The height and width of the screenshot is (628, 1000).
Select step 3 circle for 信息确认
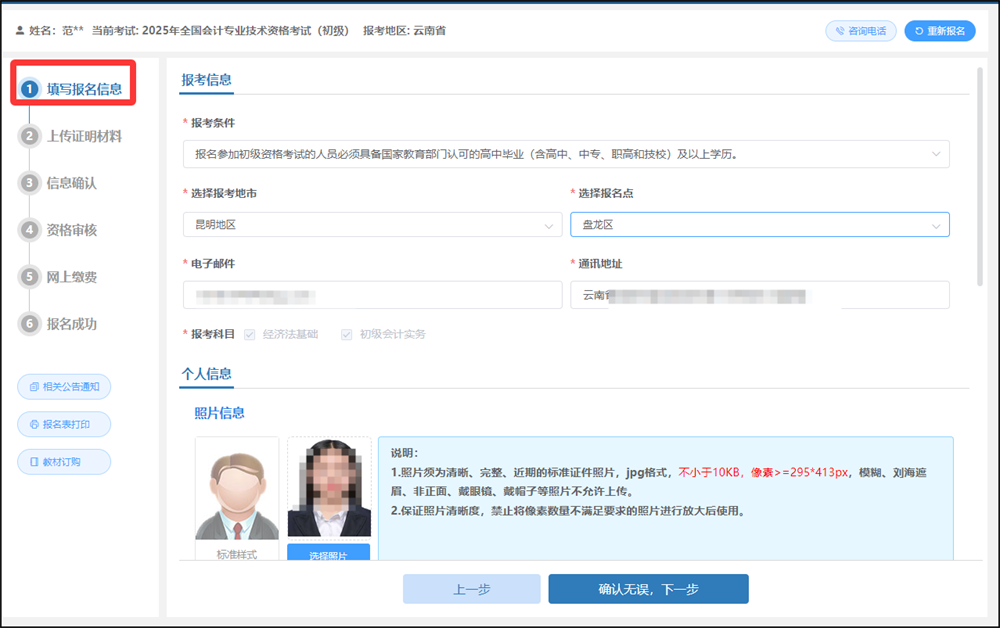(x=29, y=183)
